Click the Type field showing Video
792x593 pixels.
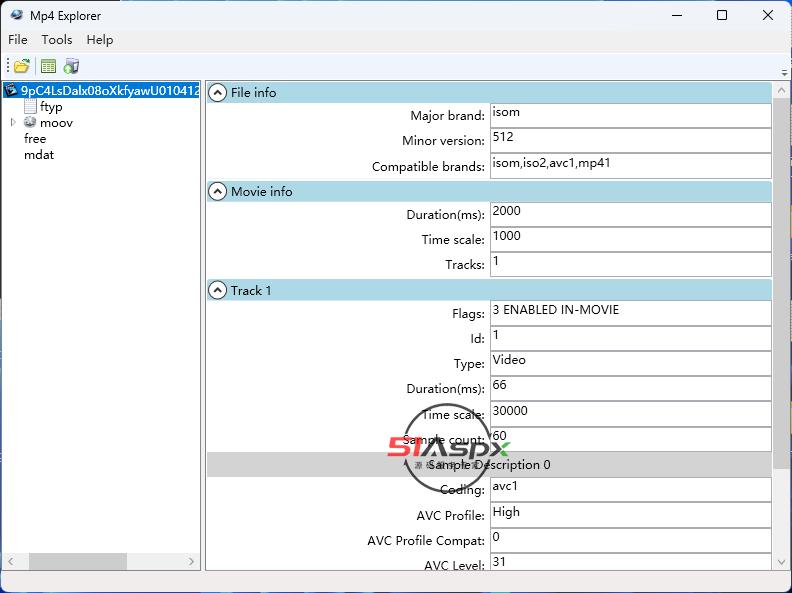coord(630,363)
